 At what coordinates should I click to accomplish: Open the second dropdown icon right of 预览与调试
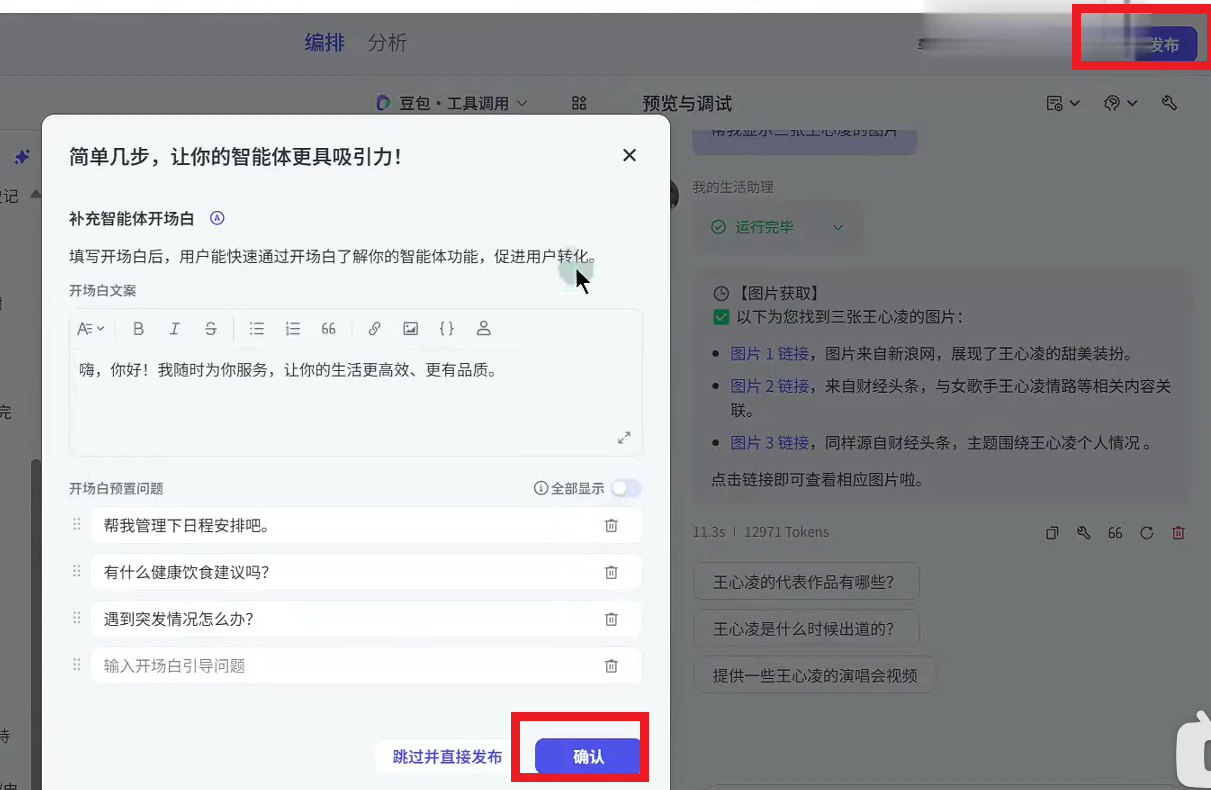[x=1121, y=103]
